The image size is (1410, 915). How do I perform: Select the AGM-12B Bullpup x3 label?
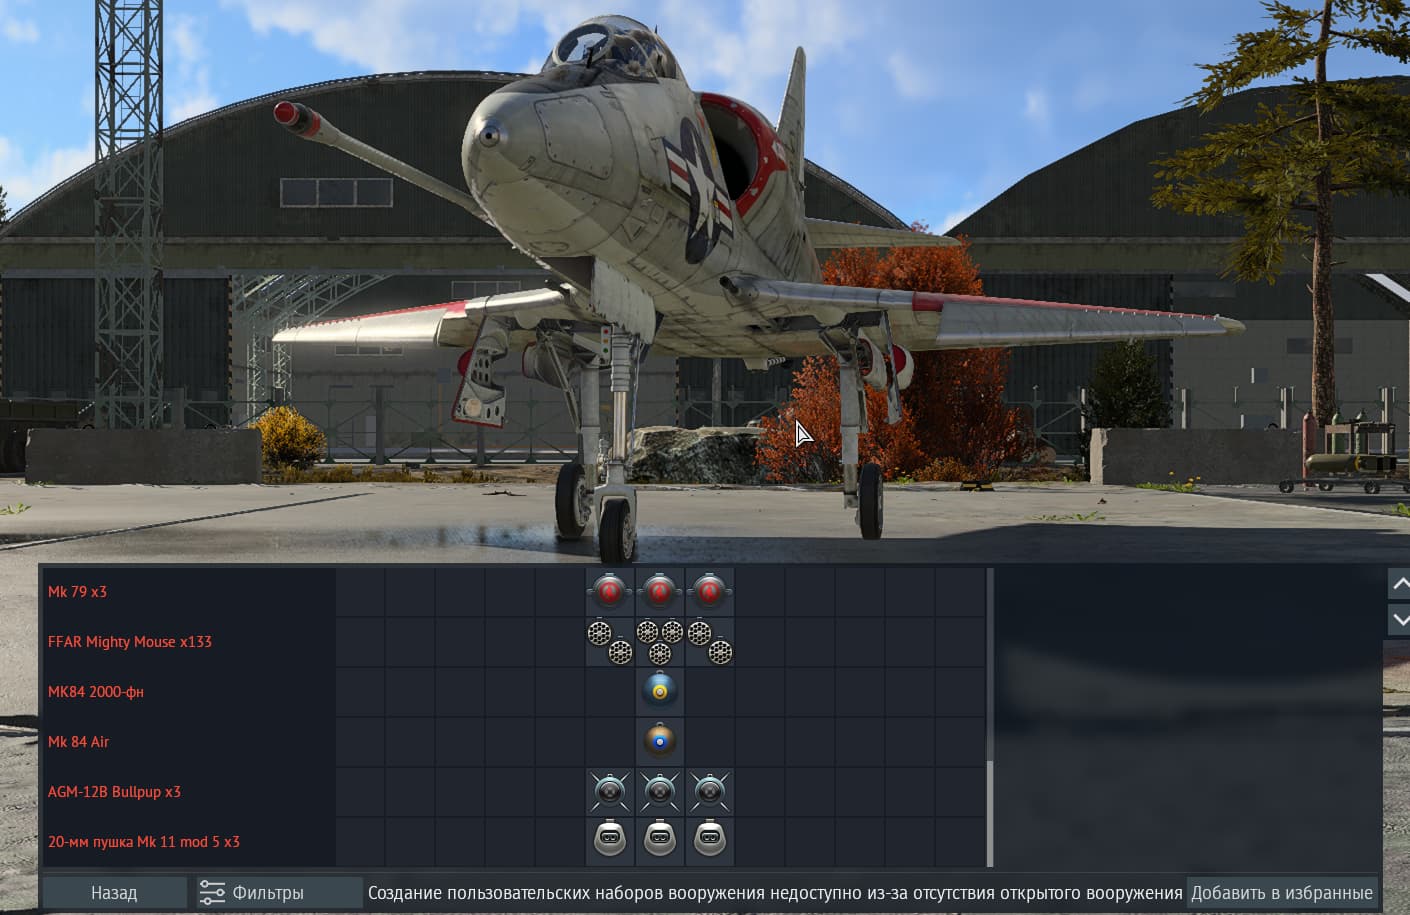coord(114,792)
